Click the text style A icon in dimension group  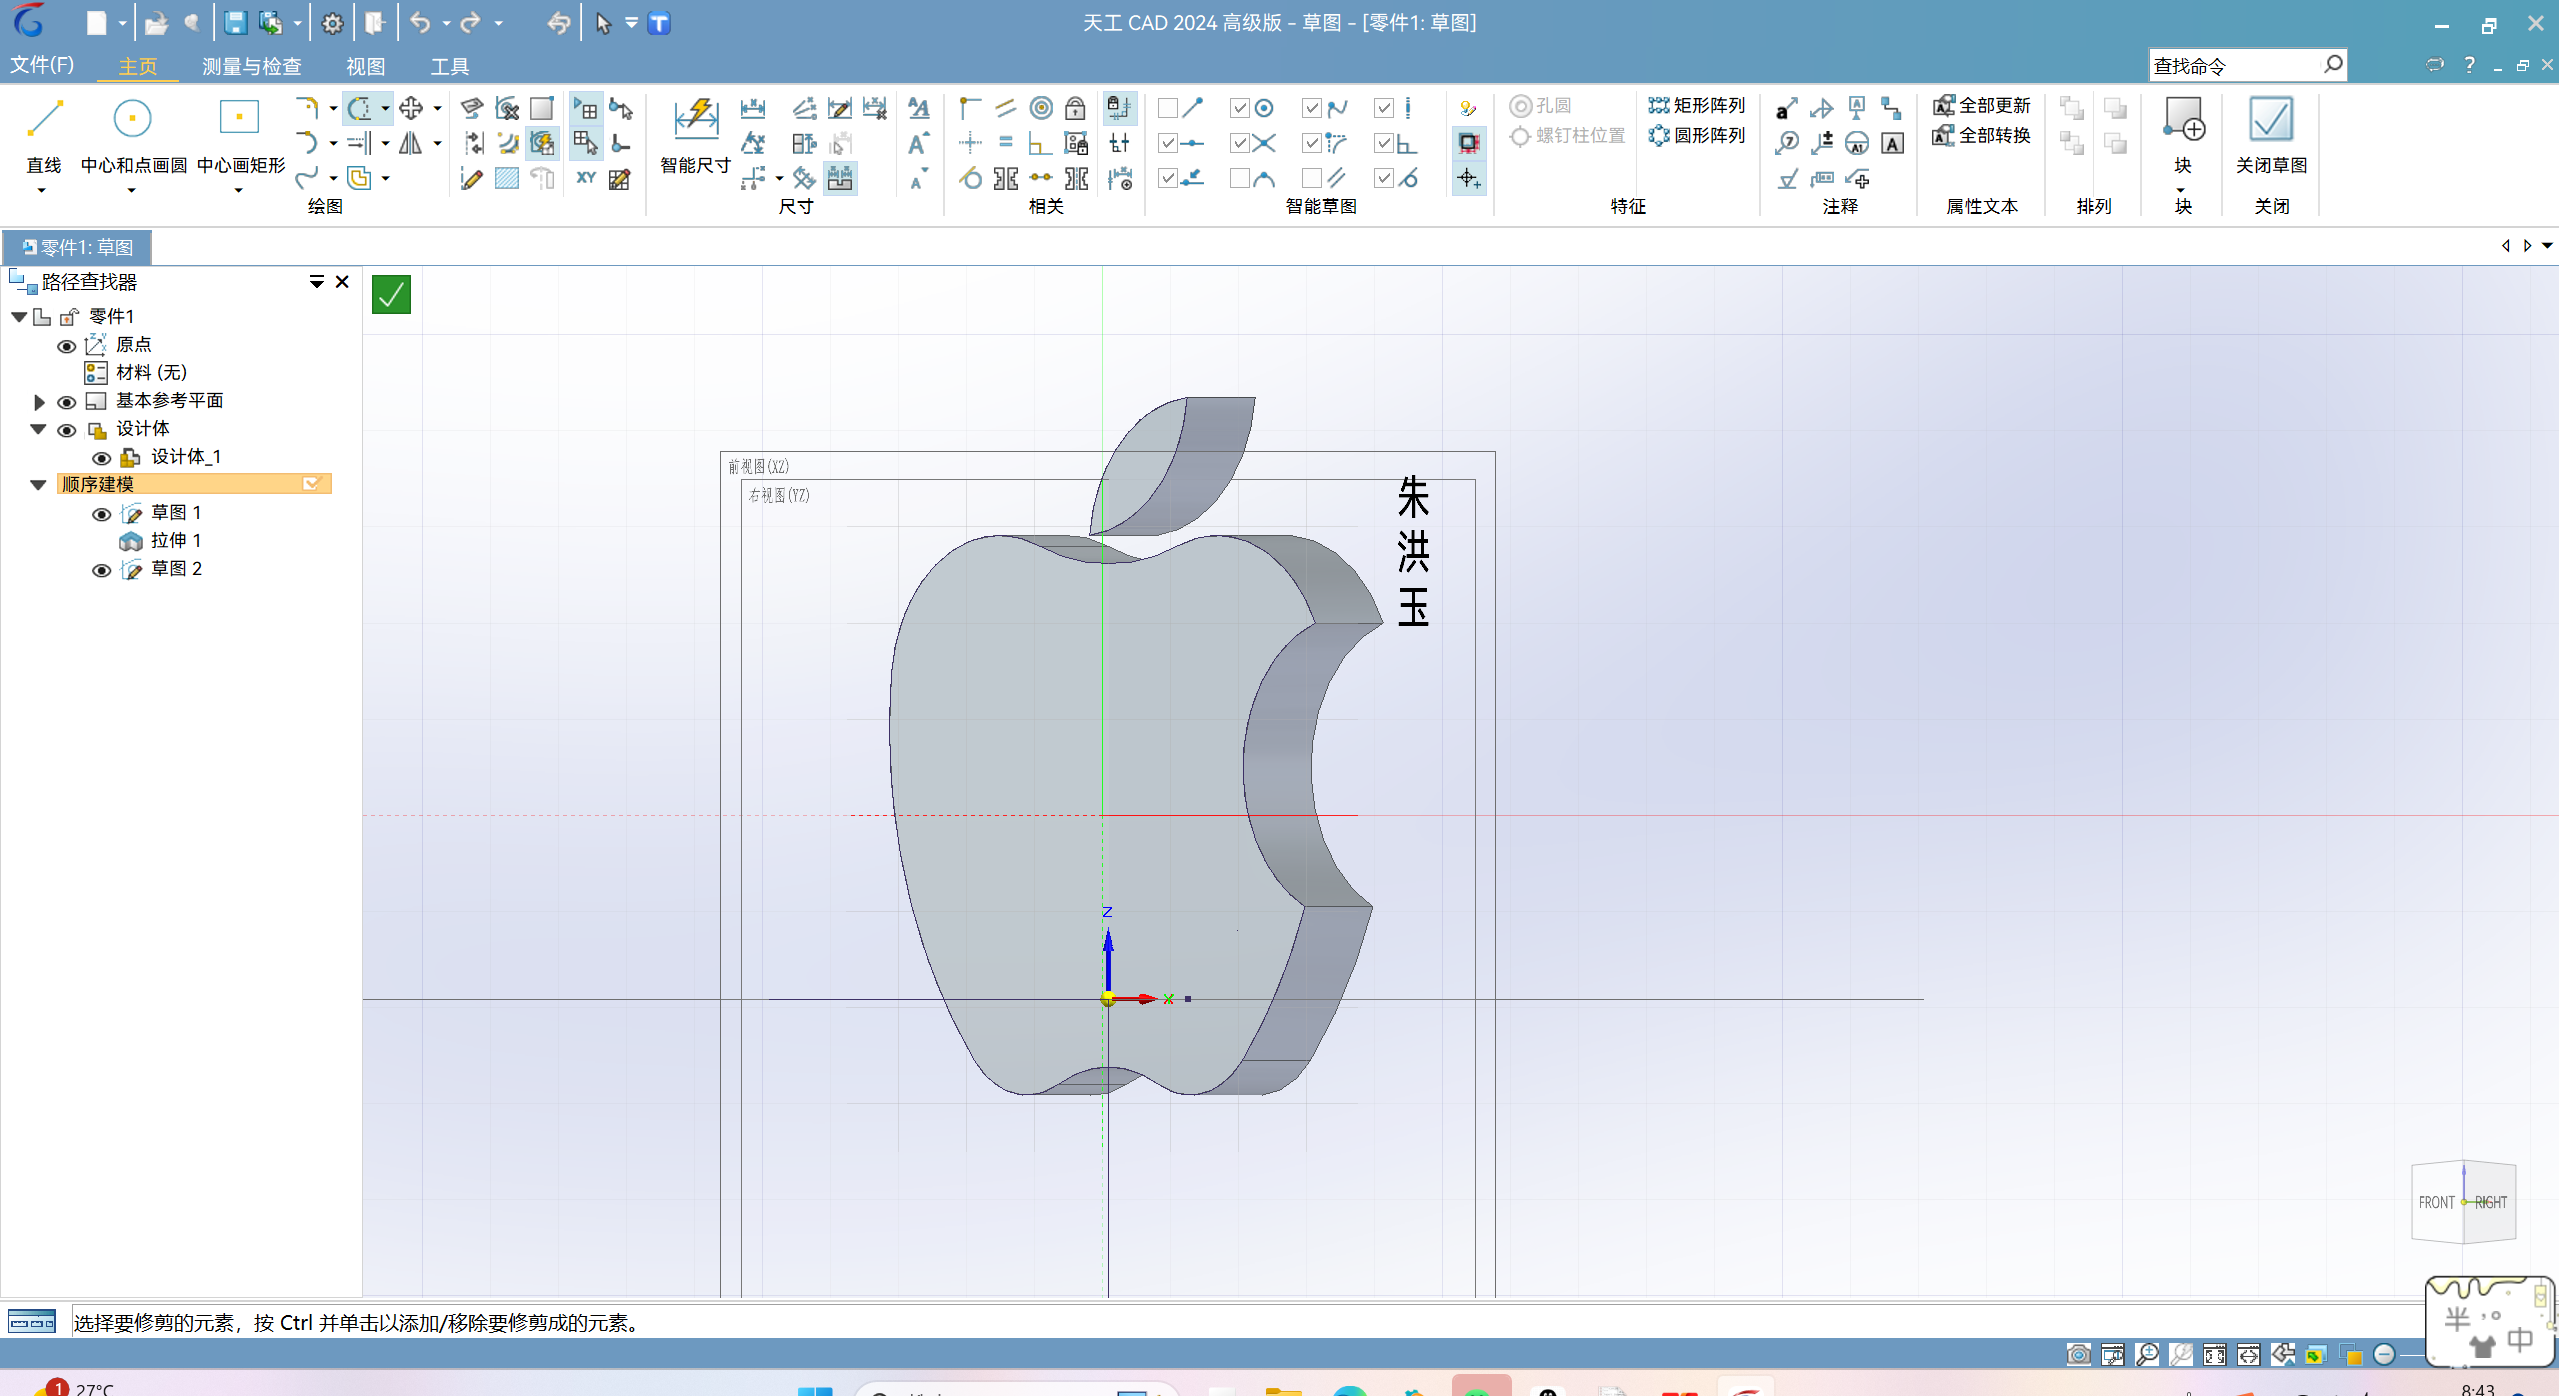[x=919, y=108]
